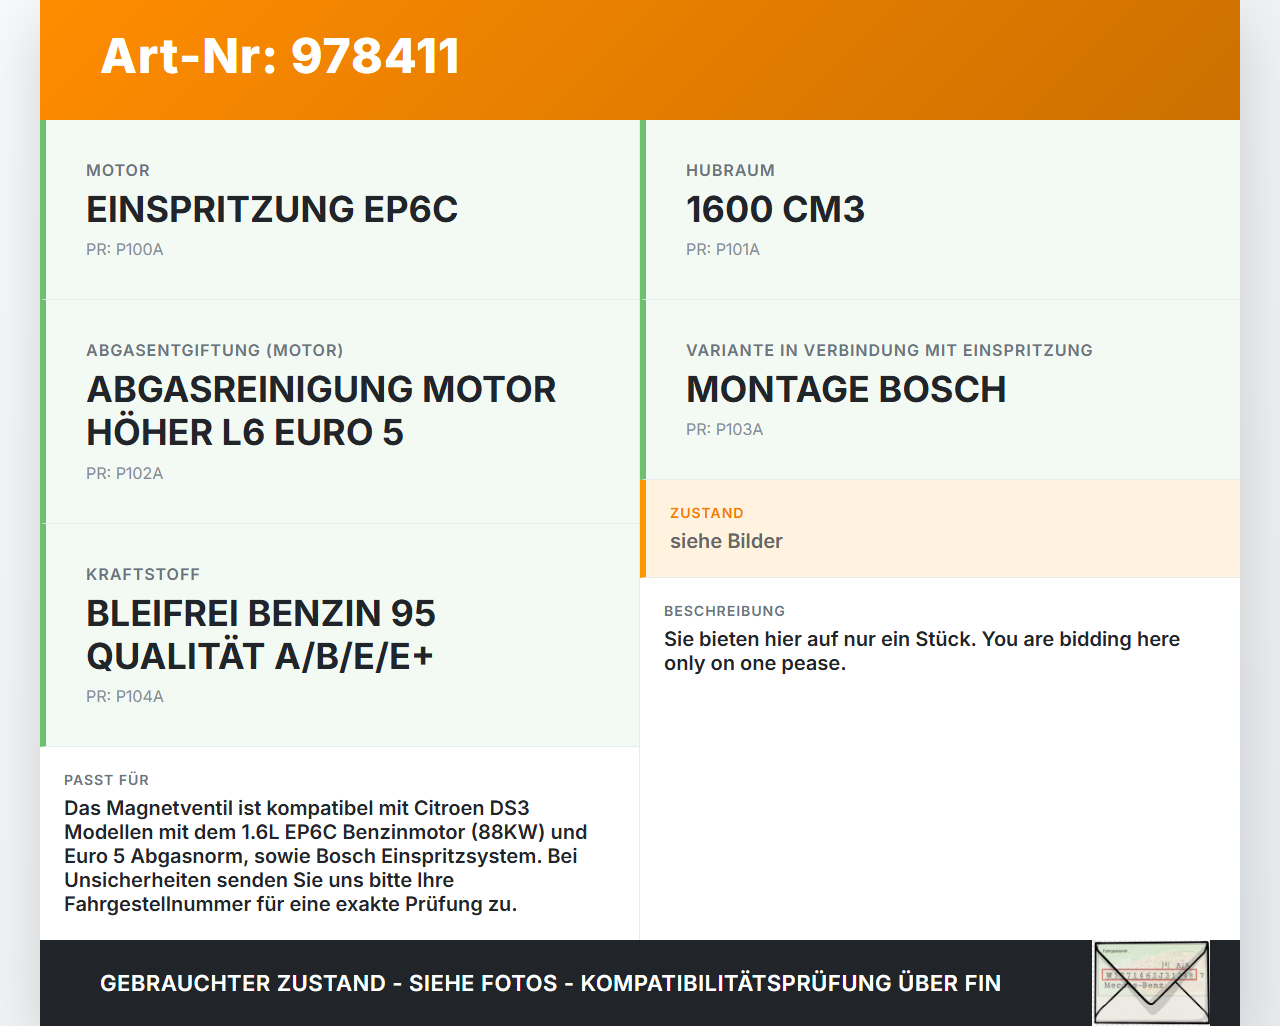
Task: Click the KRAFTSTOFF heading label
Action: (143, 574)
